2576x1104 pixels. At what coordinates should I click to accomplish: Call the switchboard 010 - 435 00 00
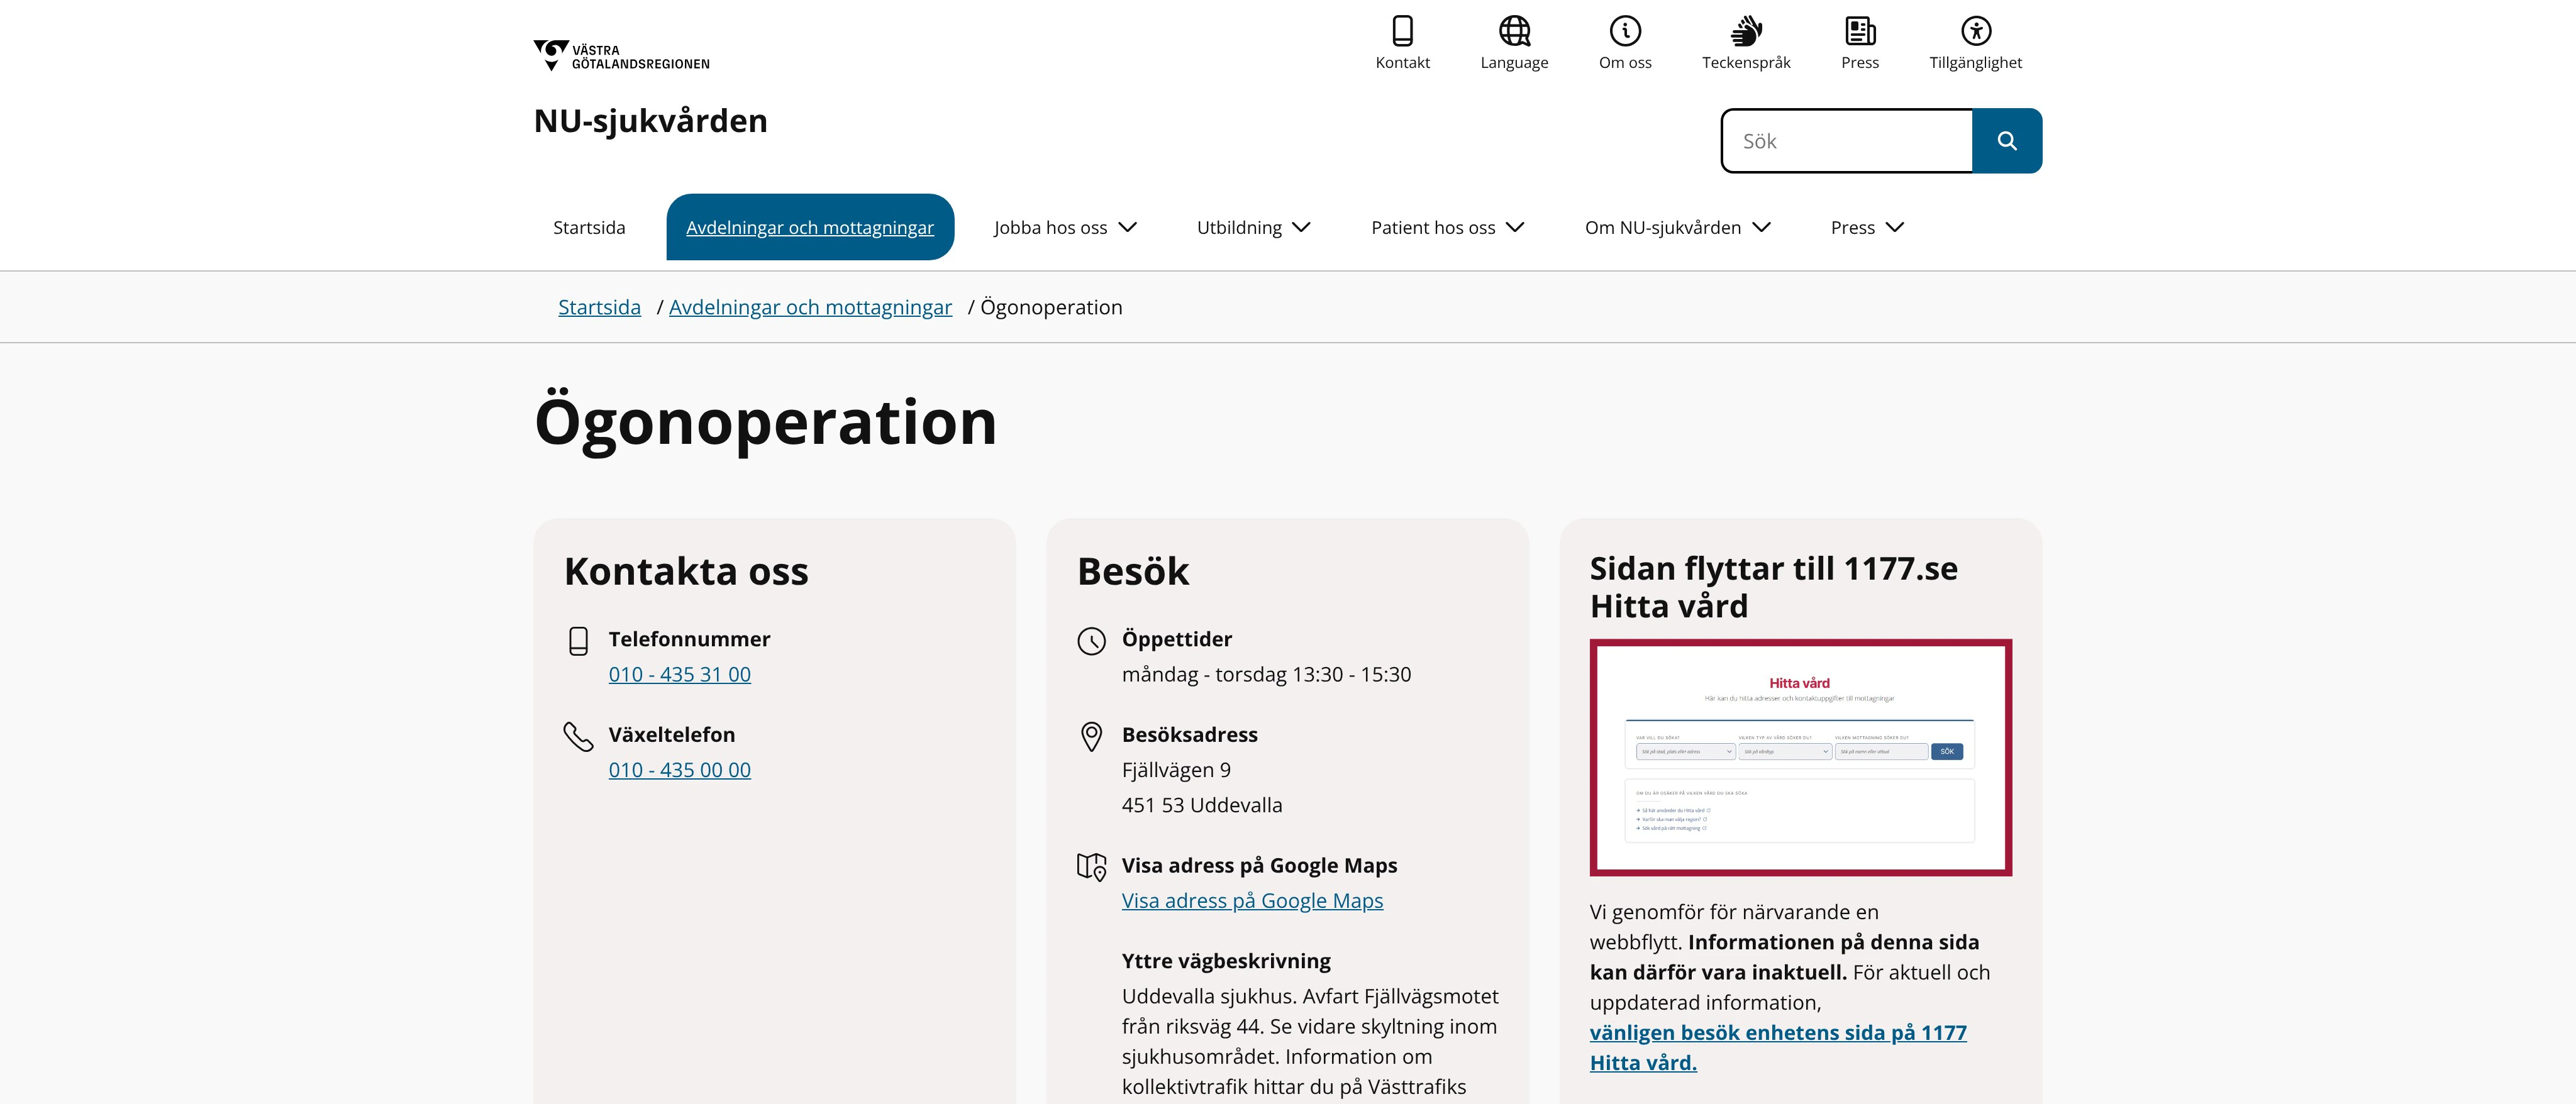point(679,770)
